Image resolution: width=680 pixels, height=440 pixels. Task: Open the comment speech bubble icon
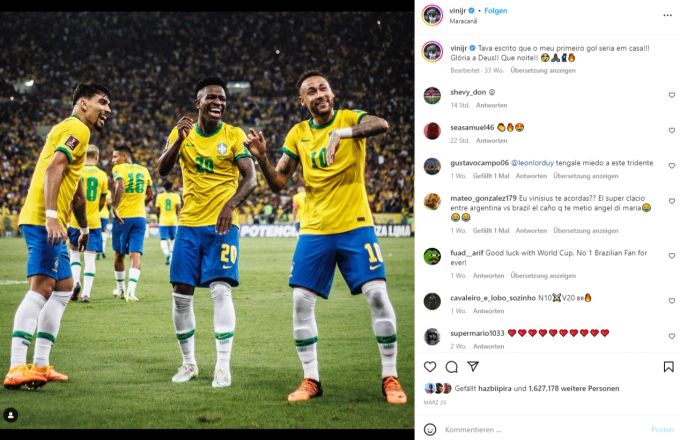pos(451,367)
